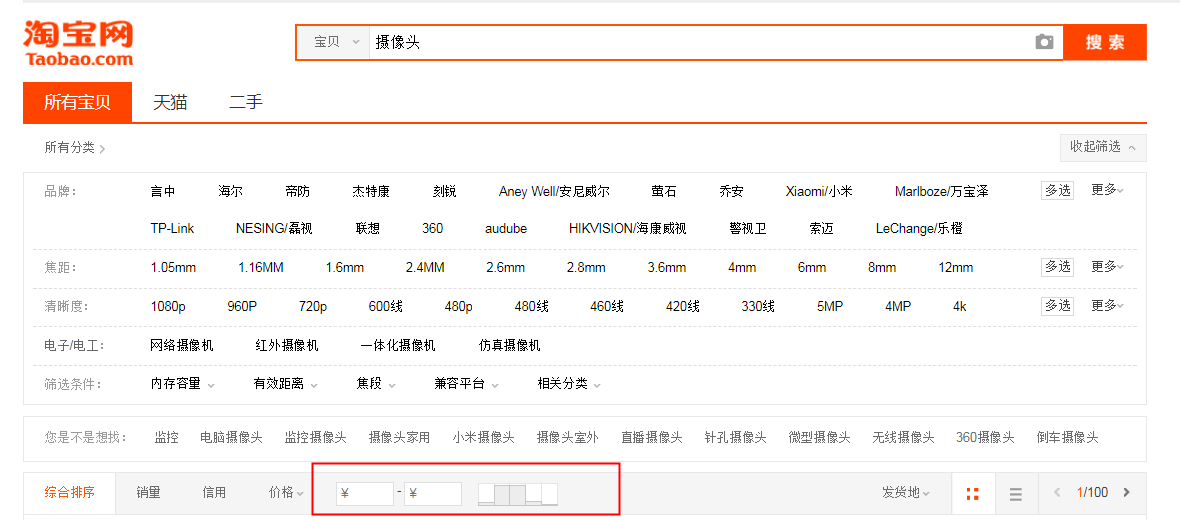Screen dimensions: 1180x520
Task: Choose 网络摄像机 category
Action: click(x=181, y=345)
